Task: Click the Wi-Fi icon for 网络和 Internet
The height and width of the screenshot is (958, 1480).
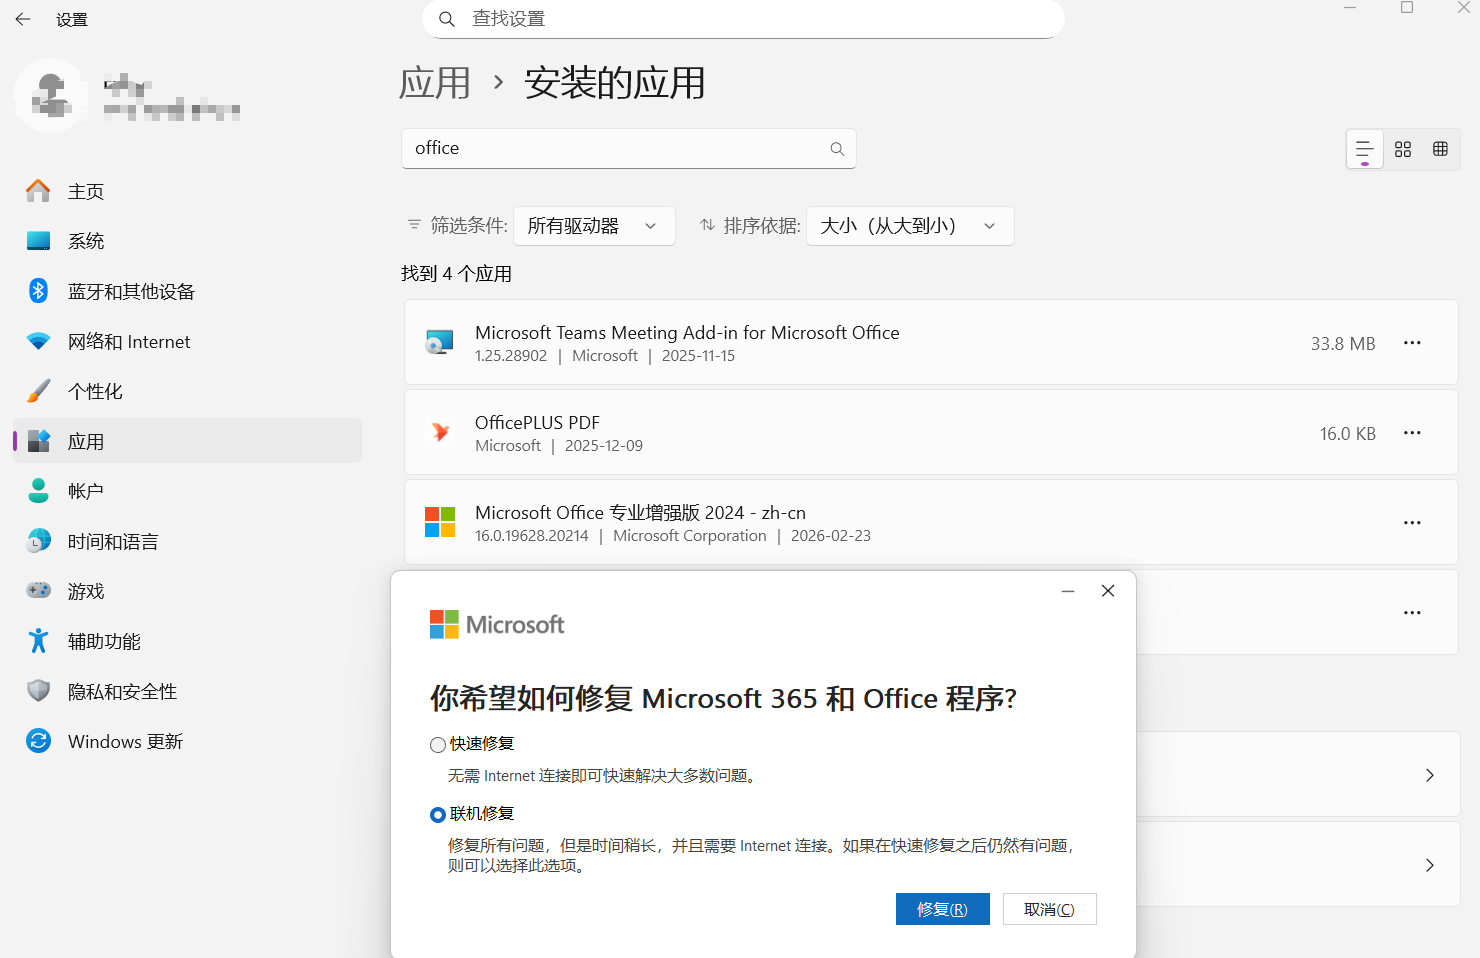Action: [x=38, y=341]
